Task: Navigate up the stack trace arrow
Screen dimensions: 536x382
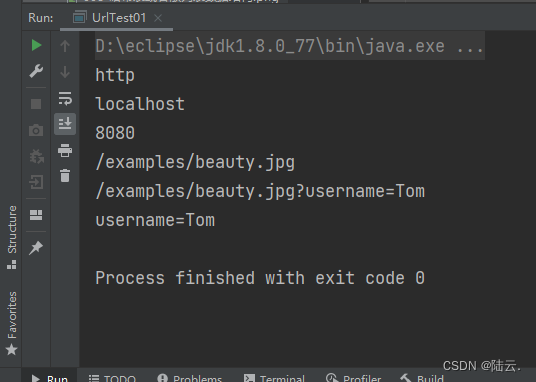Action: [x=65, y=46]
